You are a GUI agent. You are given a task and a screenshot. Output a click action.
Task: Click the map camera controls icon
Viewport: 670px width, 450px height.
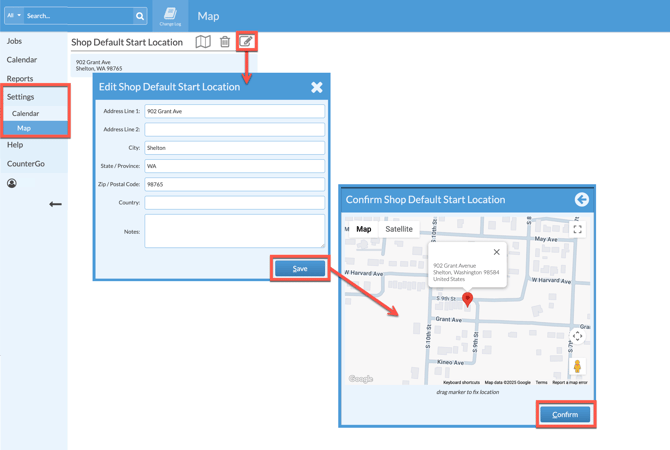coord(577,336)
